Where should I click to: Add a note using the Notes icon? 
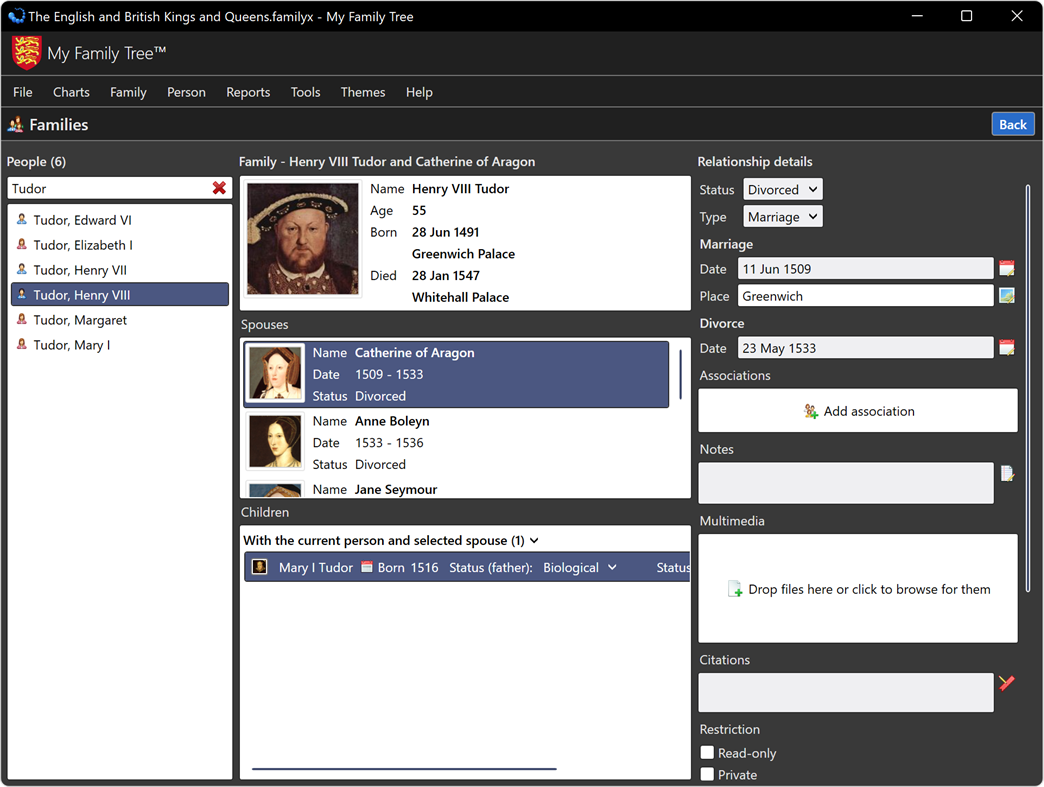click(1007, 472)
